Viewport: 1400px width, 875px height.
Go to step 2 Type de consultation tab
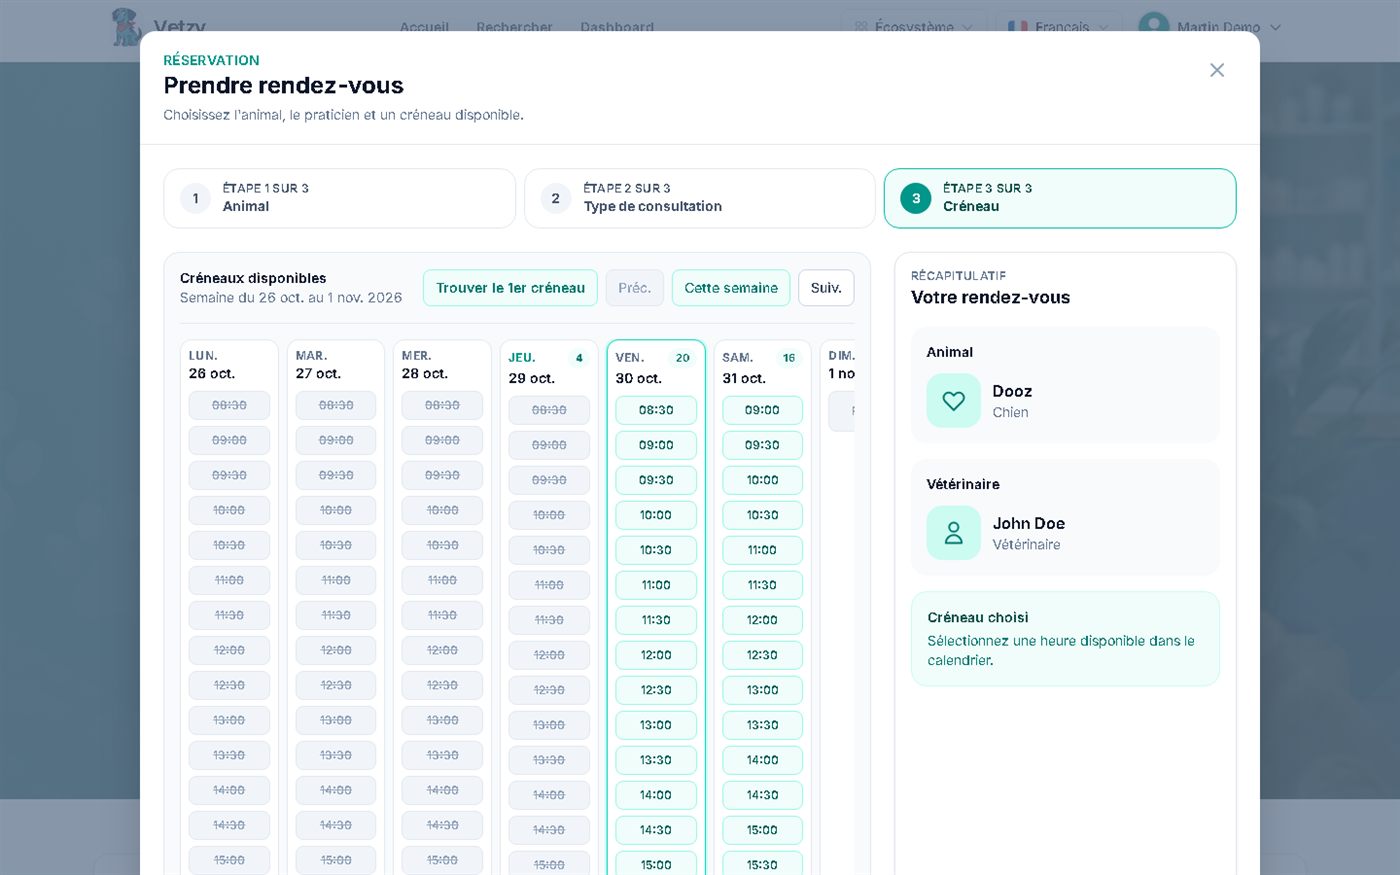[700, 198]
